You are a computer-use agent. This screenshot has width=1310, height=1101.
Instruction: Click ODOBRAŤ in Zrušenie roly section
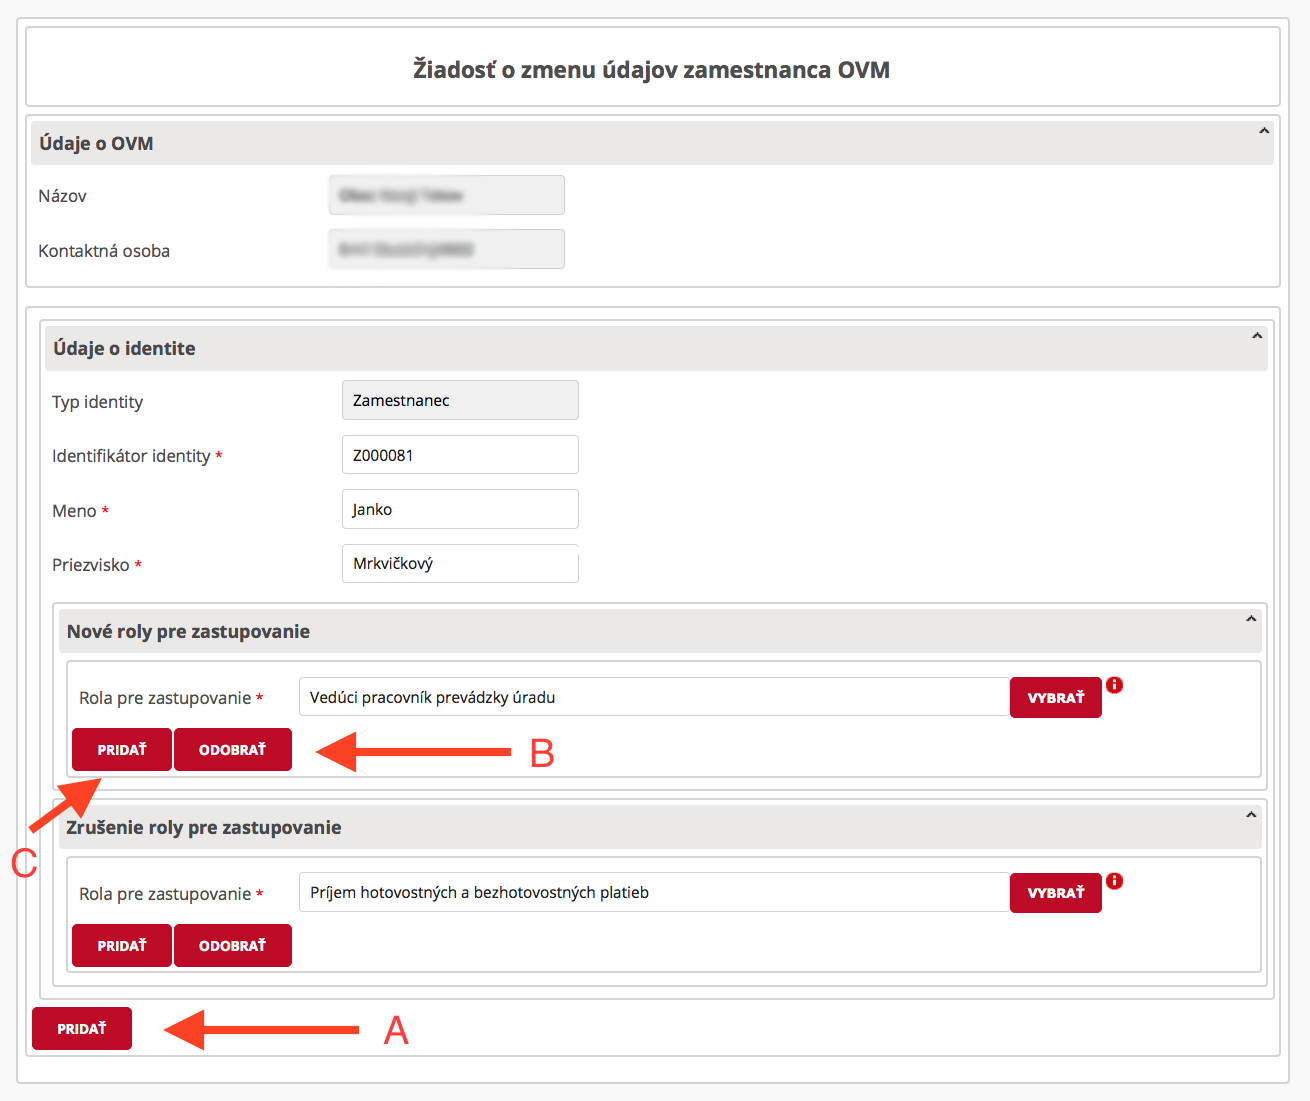click(233, 946)
